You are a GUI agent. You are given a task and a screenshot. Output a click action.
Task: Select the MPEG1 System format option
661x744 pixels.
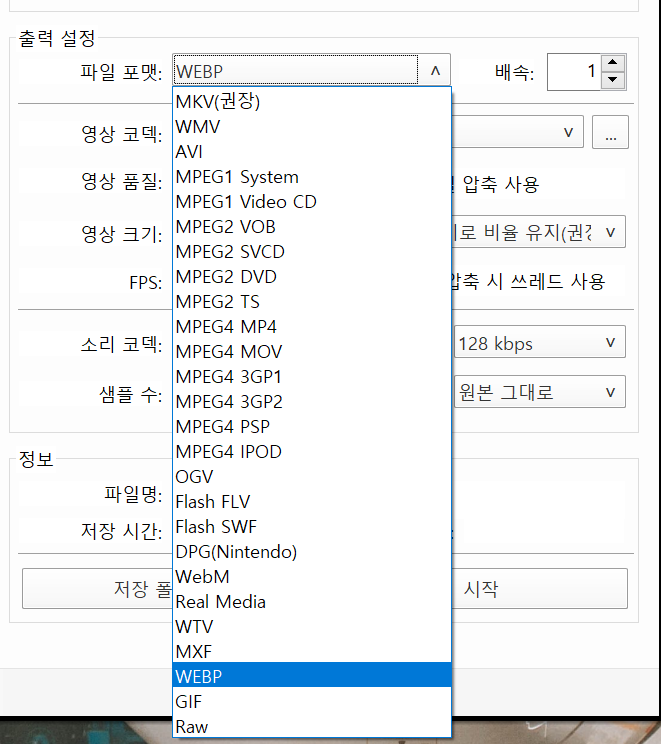[312, 177]
